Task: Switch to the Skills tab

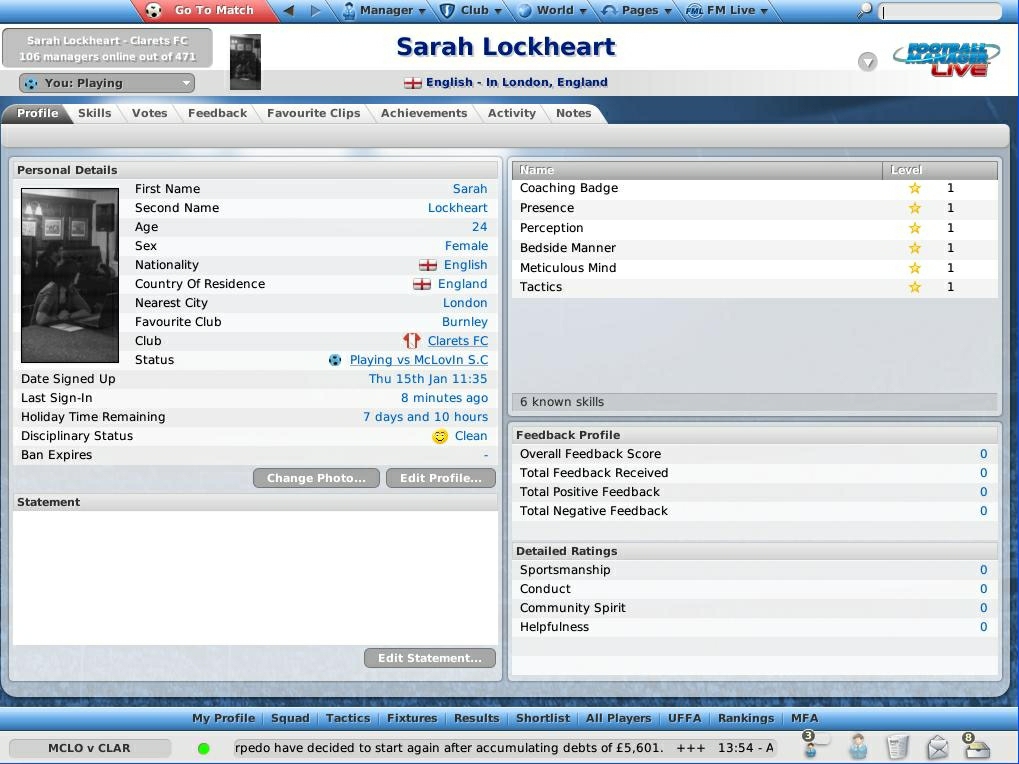Action: pos(94,113)
